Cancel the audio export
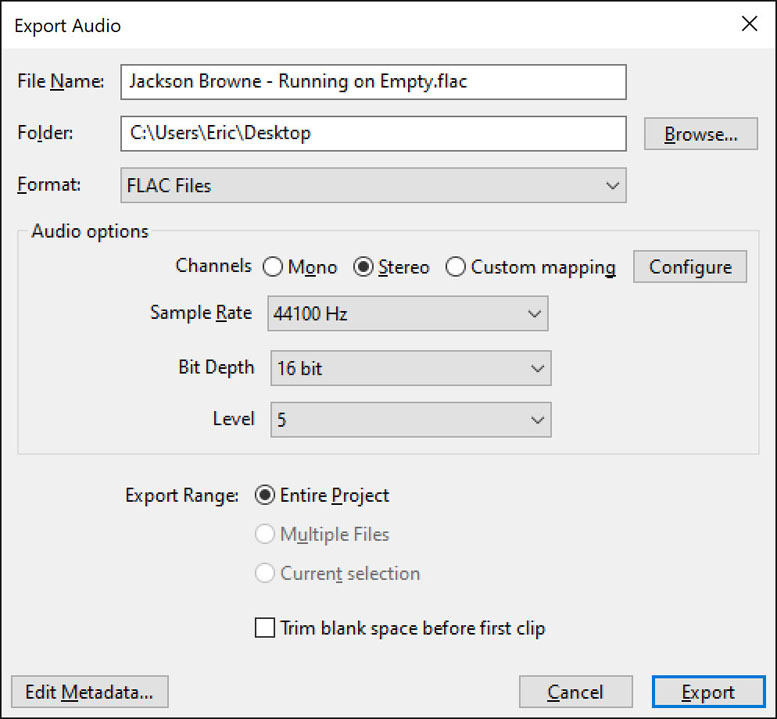The width and height of the screenshot is (777, 719). (x=576, y=692)
